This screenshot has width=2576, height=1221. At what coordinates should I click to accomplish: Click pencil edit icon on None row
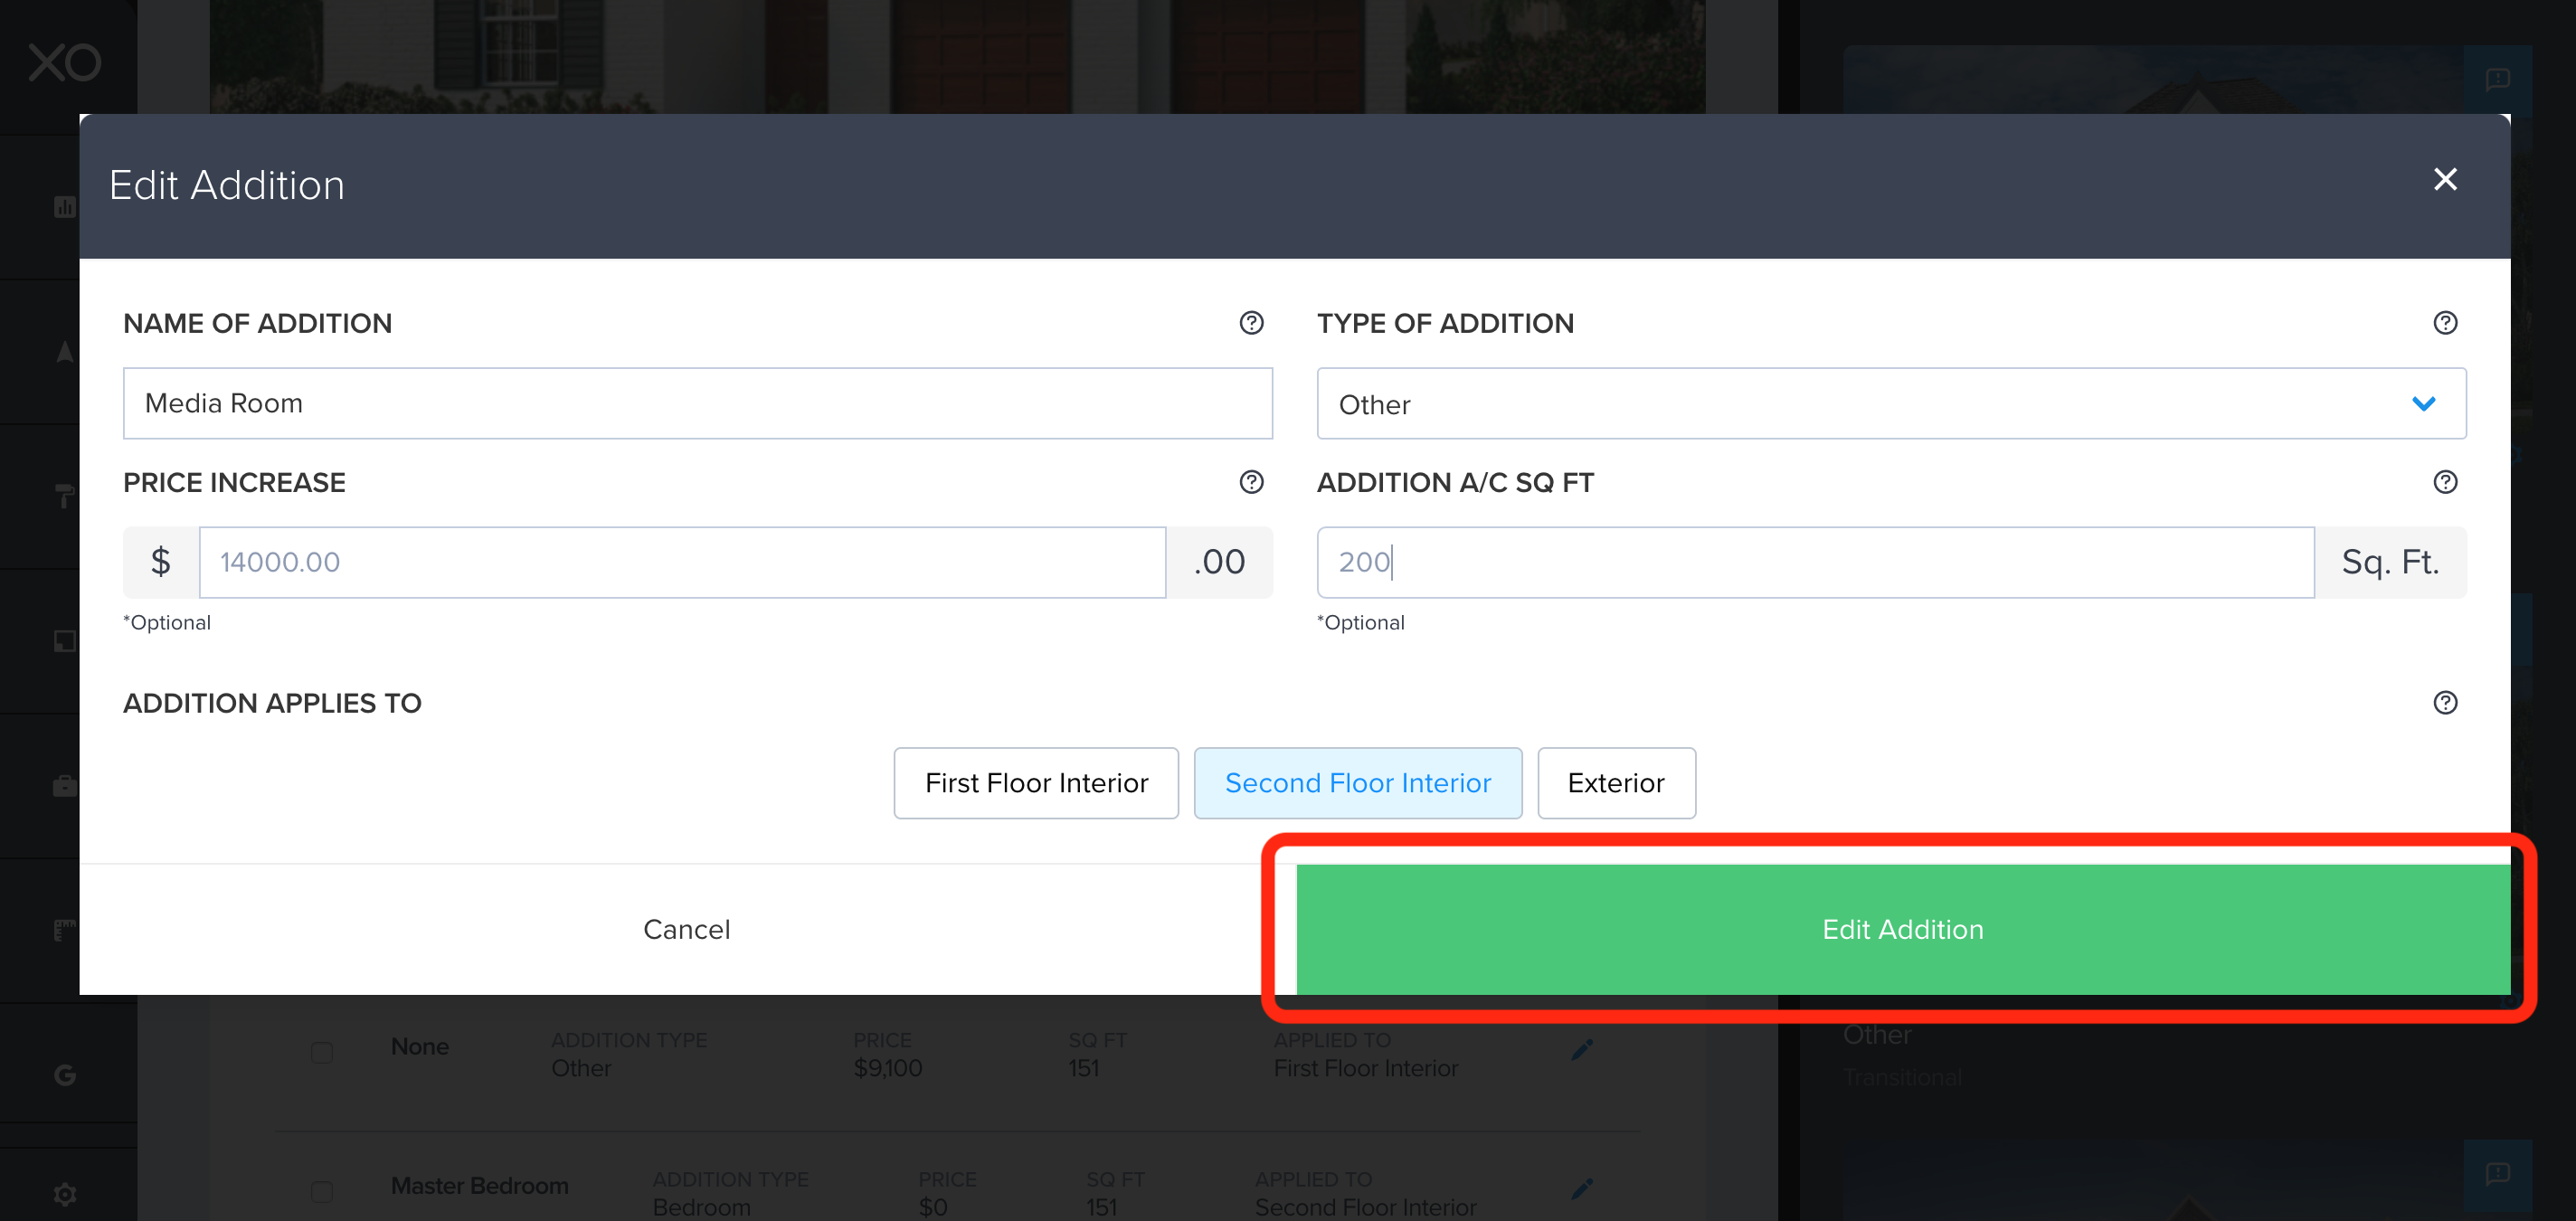tap(1582, 1049)
